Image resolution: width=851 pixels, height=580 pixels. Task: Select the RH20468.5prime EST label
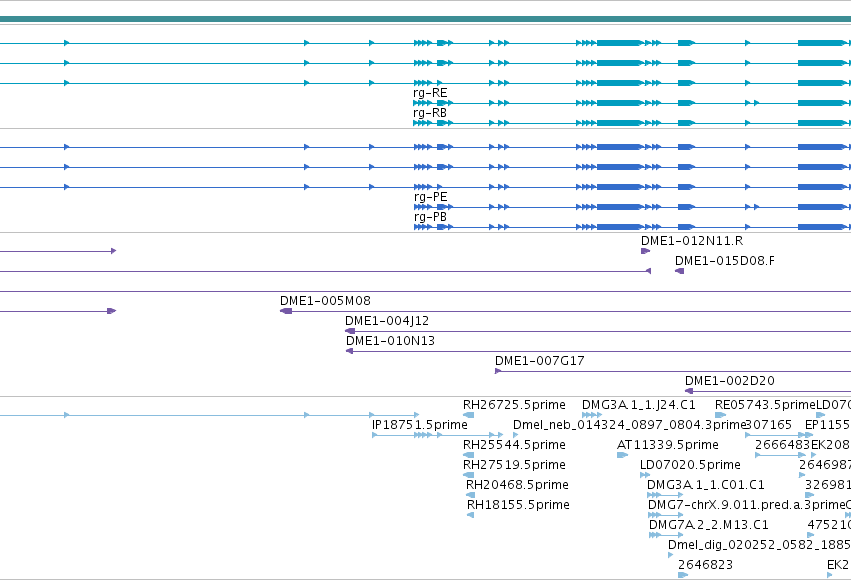(x=517, y=485)
